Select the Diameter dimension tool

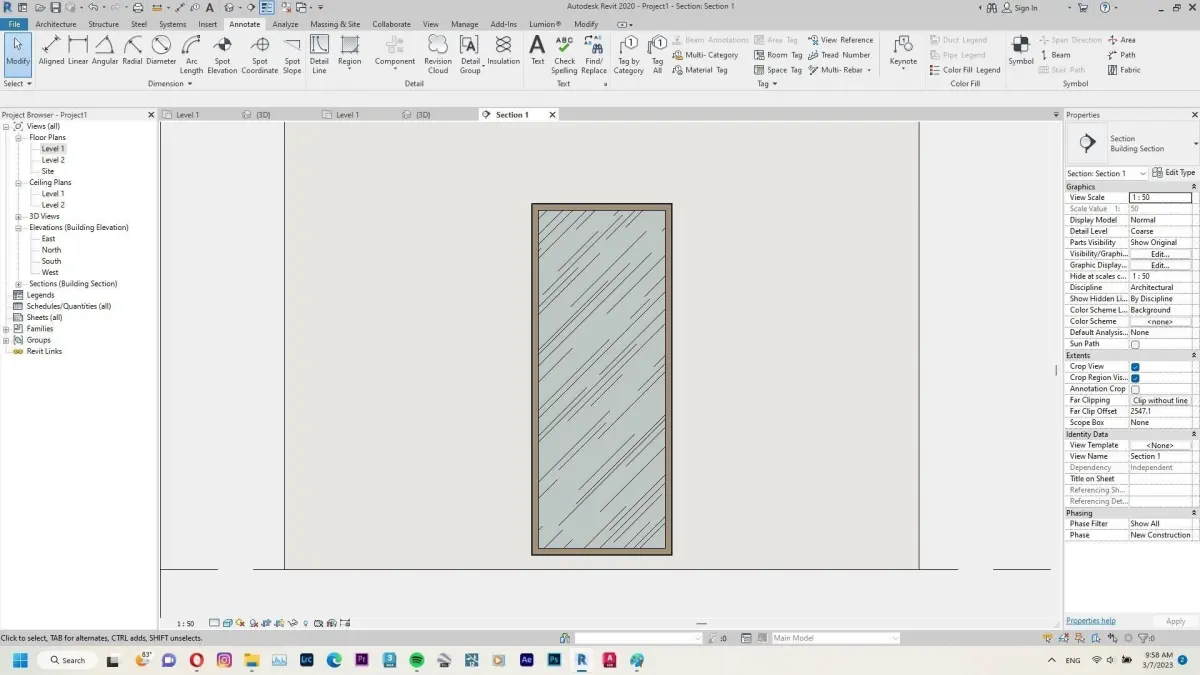[161, 52]
